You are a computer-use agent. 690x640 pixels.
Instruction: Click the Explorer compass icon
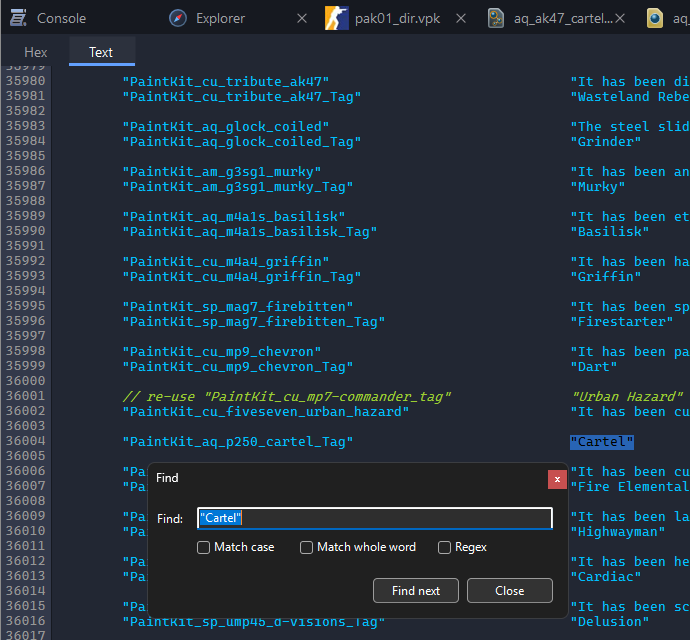(x=178, y=18)
